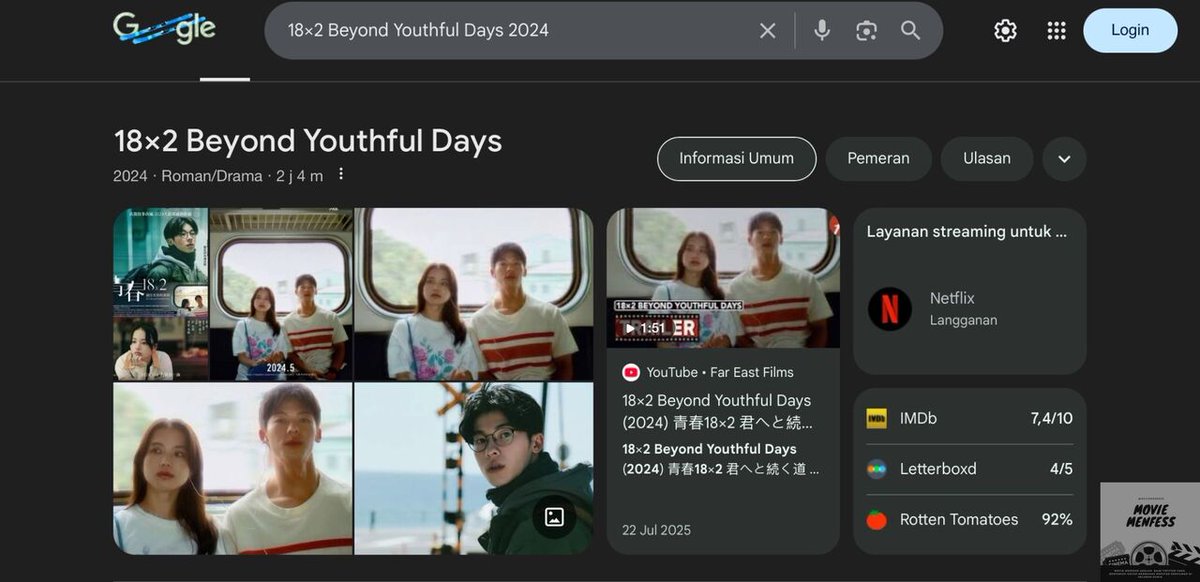The width and height of the screenshot is (1200, 582).
Task: Select the Netflix streaming icon
Action: click(890, 309)
